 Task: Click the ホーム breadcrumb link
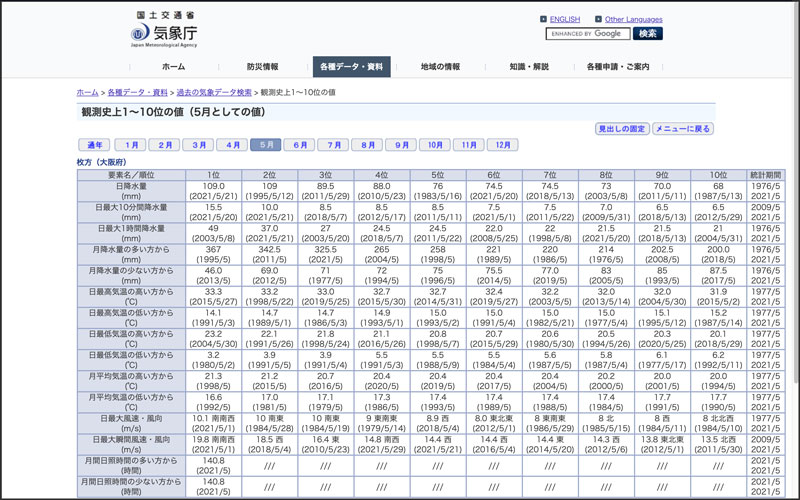coord(87,92)
